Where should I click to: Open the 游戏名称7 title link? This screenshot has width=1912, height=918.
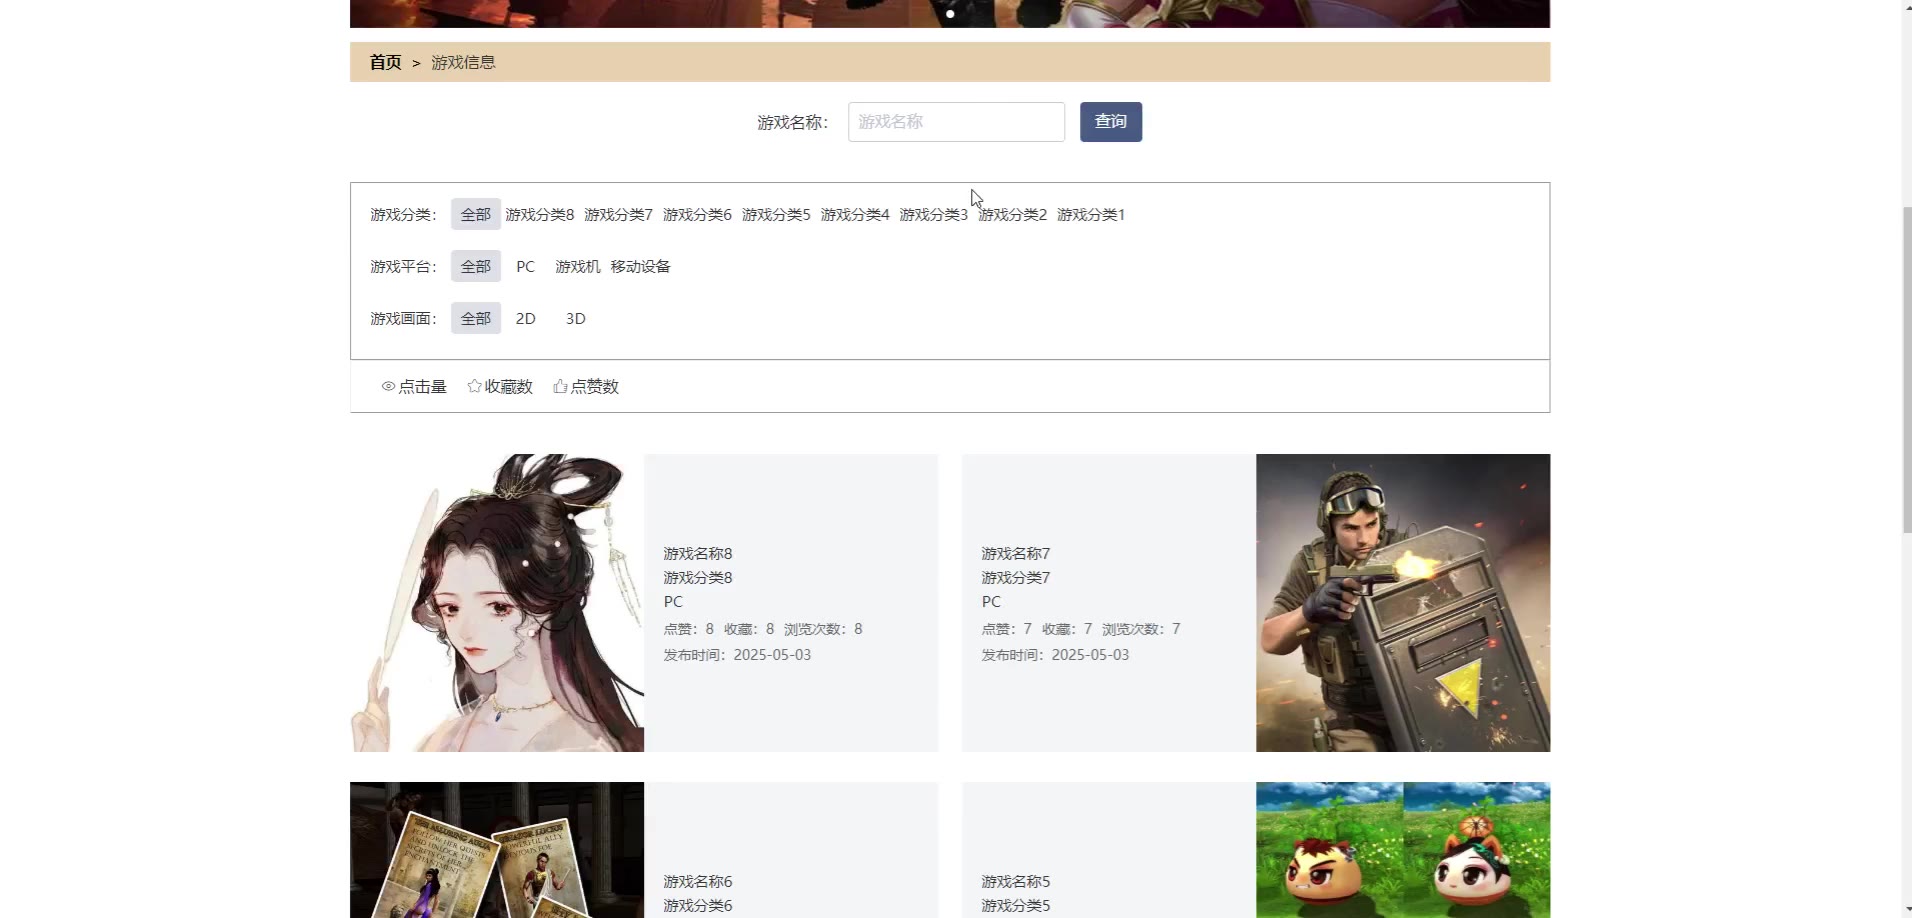pos(1016,553)
